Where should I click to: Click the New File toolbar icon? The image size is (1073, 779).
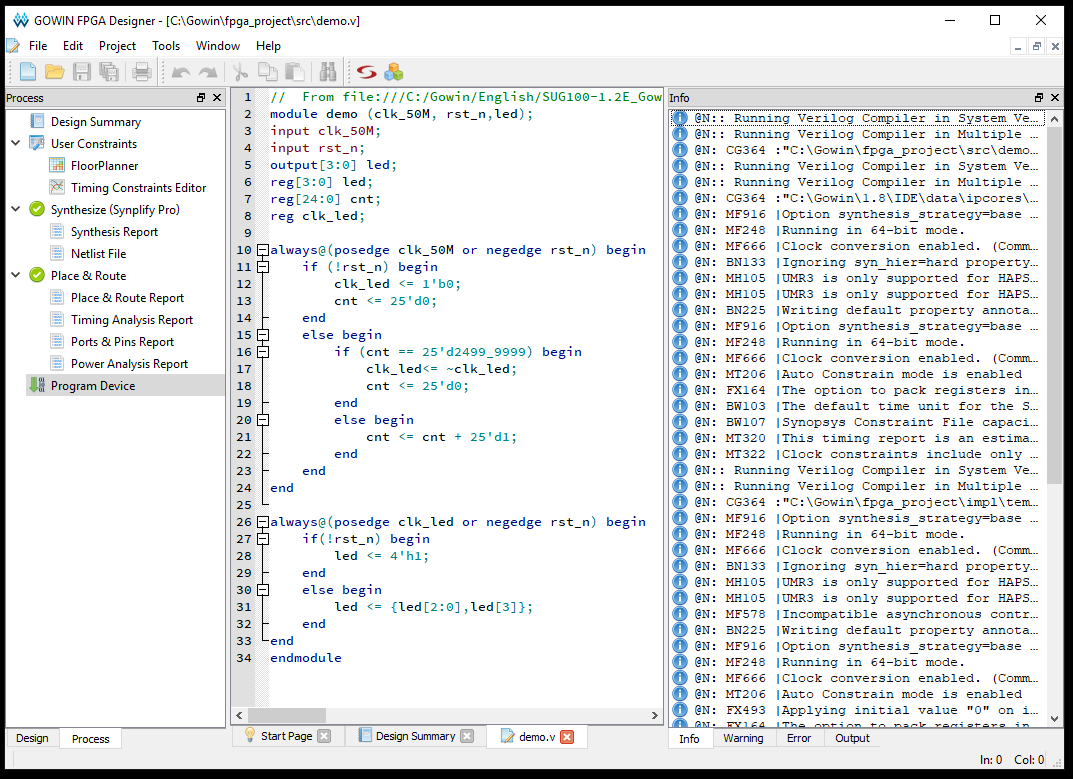click(28, 72)
